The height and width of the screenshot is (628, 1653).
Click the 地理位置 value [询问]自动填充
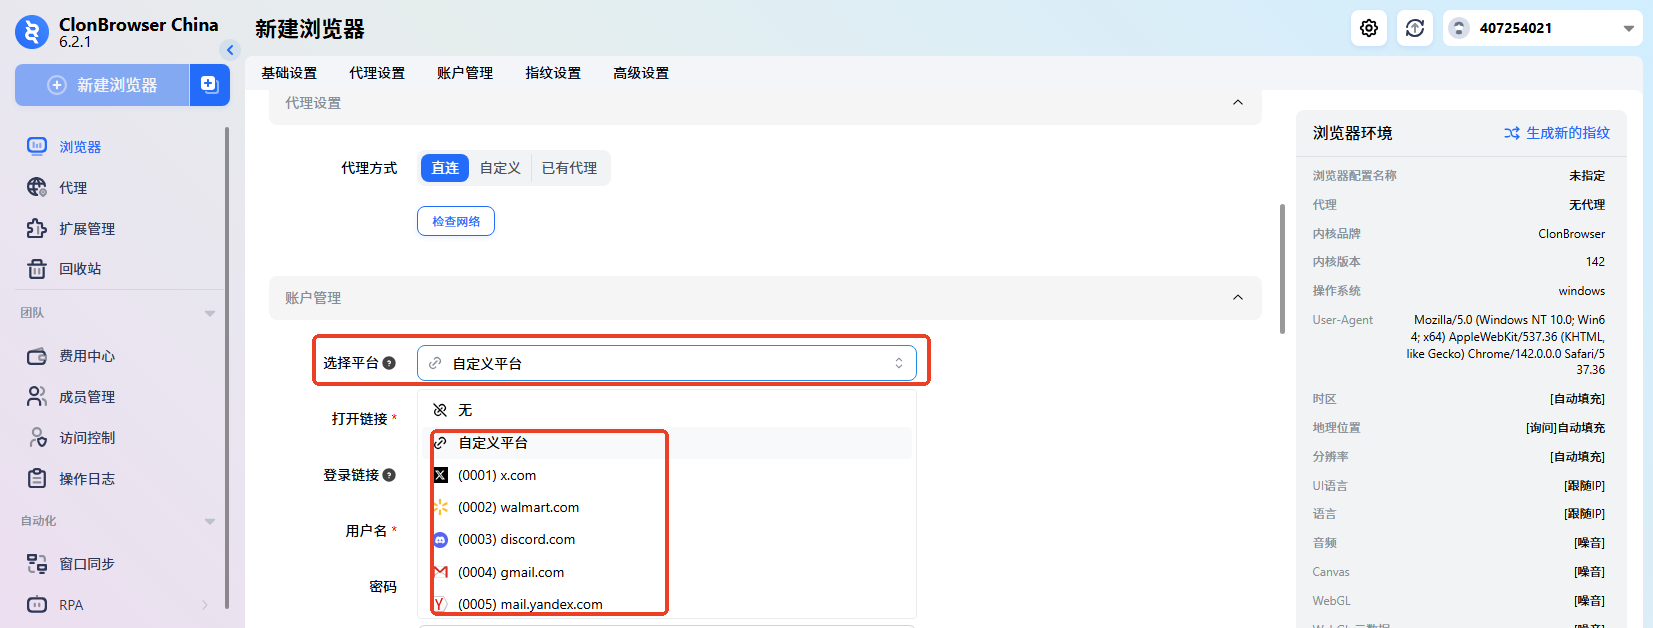click(x=1565, y=428)
